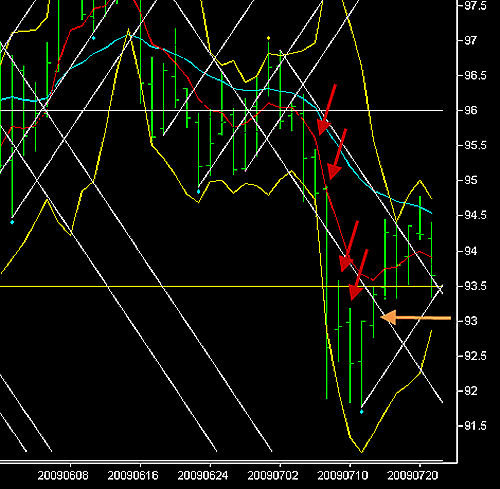Click the 91.5 price label at the bottom

coord(476,426)
